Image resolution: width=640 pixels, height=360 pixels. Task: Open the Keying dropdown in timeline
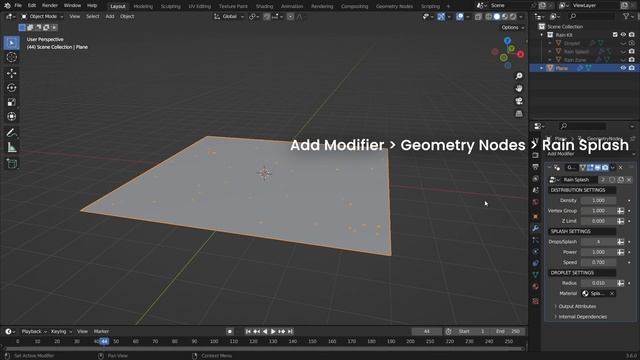(61, 331)
